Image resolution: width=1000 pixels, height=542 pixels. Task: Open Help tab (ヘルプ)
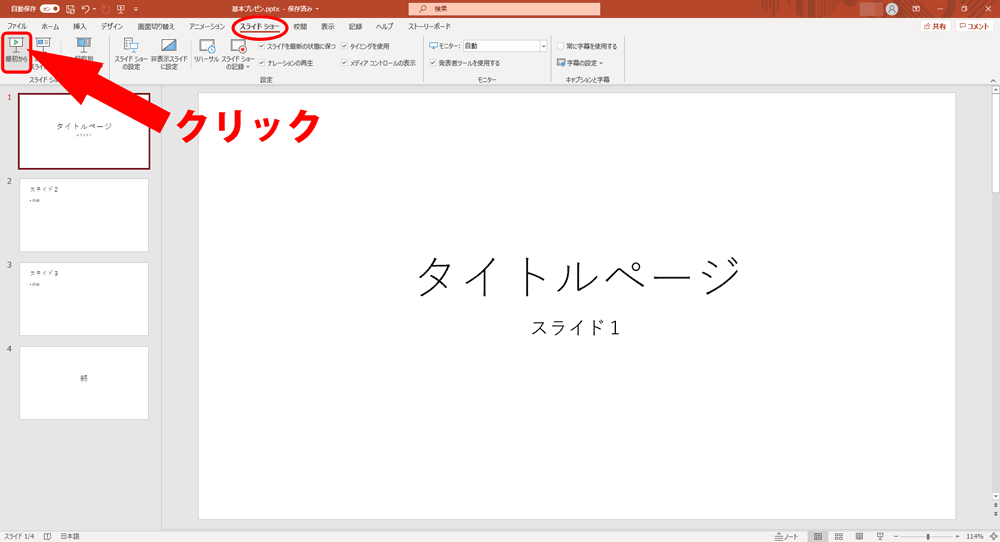tap(385, 26)
